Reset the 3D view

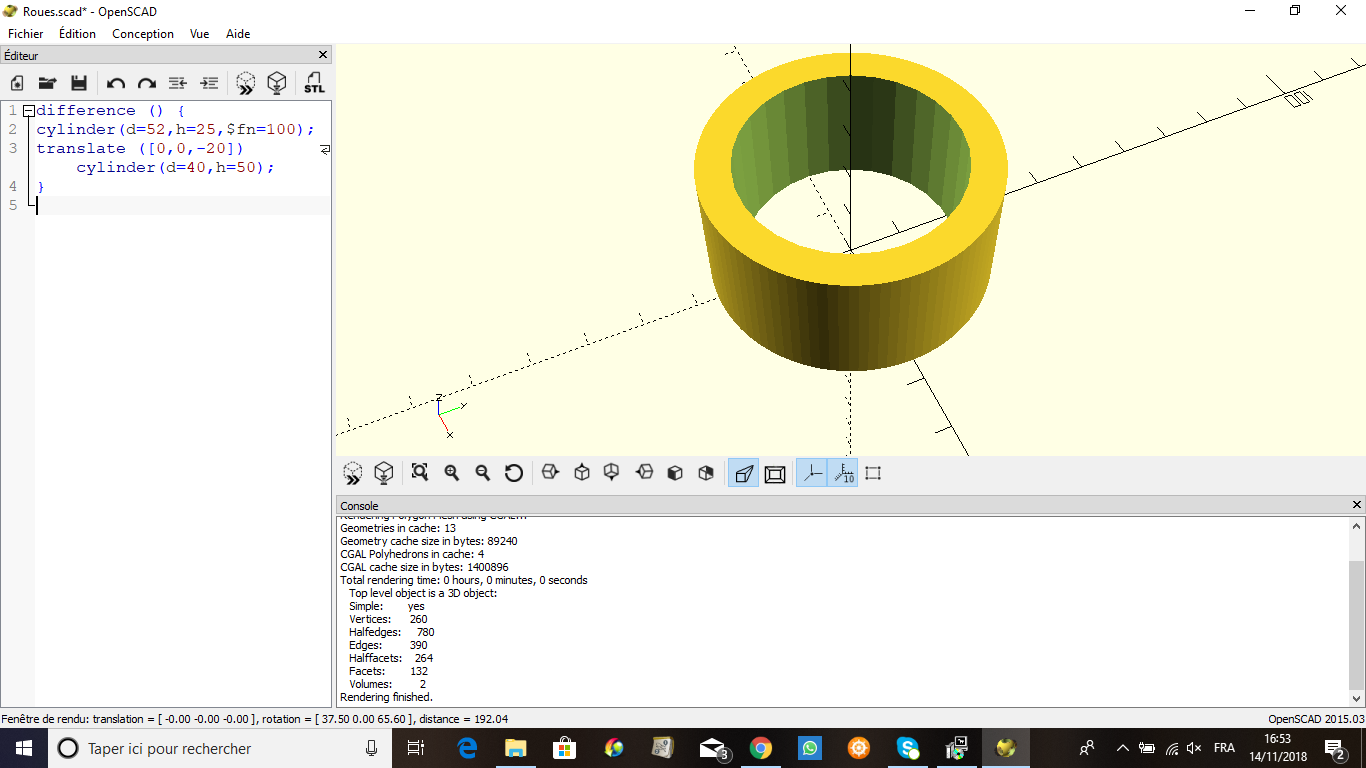514,473
